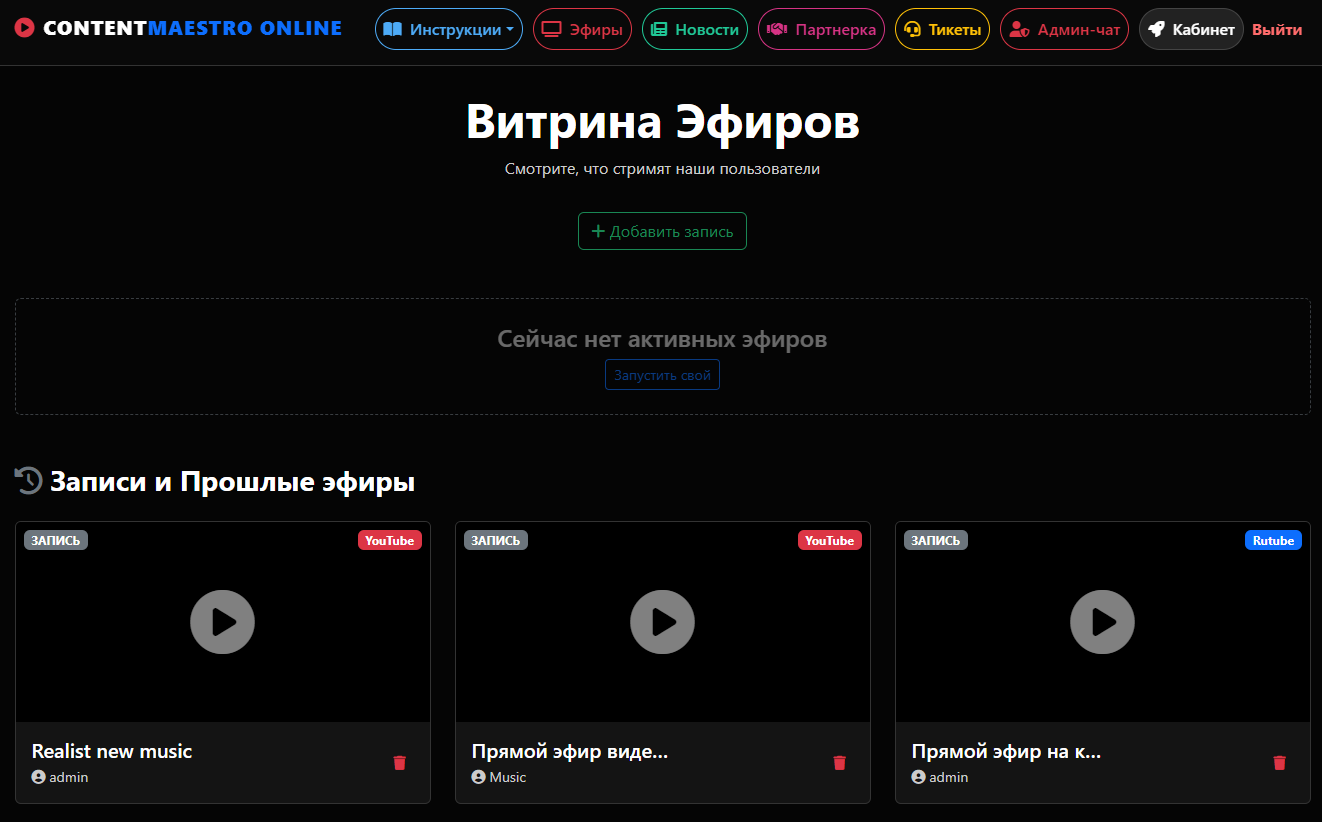
Task: Click the Добавить запись button
Action: 662,231
